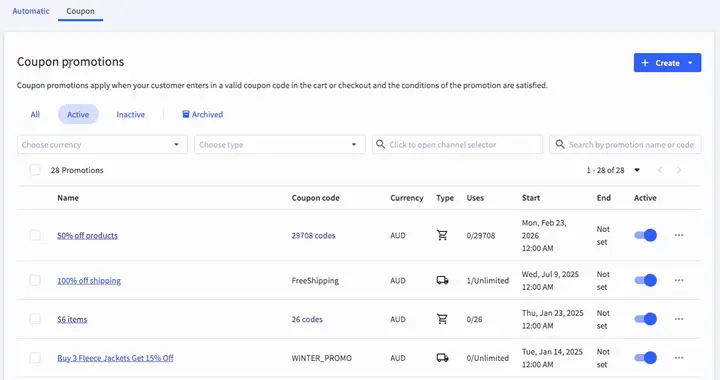Switch to the Automatic tab
Screen dimensions: 720x380
(x=31, y=11)
